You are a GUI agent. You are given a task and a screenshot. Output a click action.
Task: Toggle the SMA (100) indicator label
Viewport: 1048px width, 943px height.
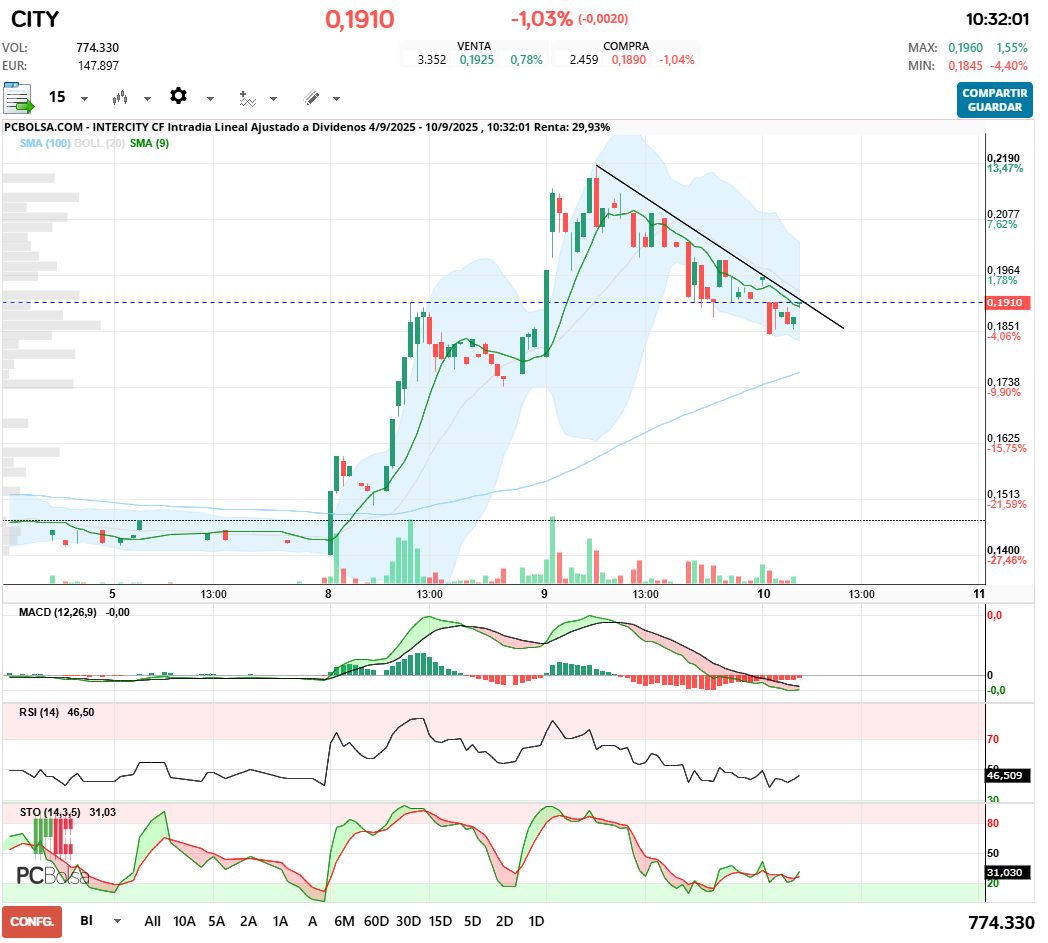[x=45, y=143]
